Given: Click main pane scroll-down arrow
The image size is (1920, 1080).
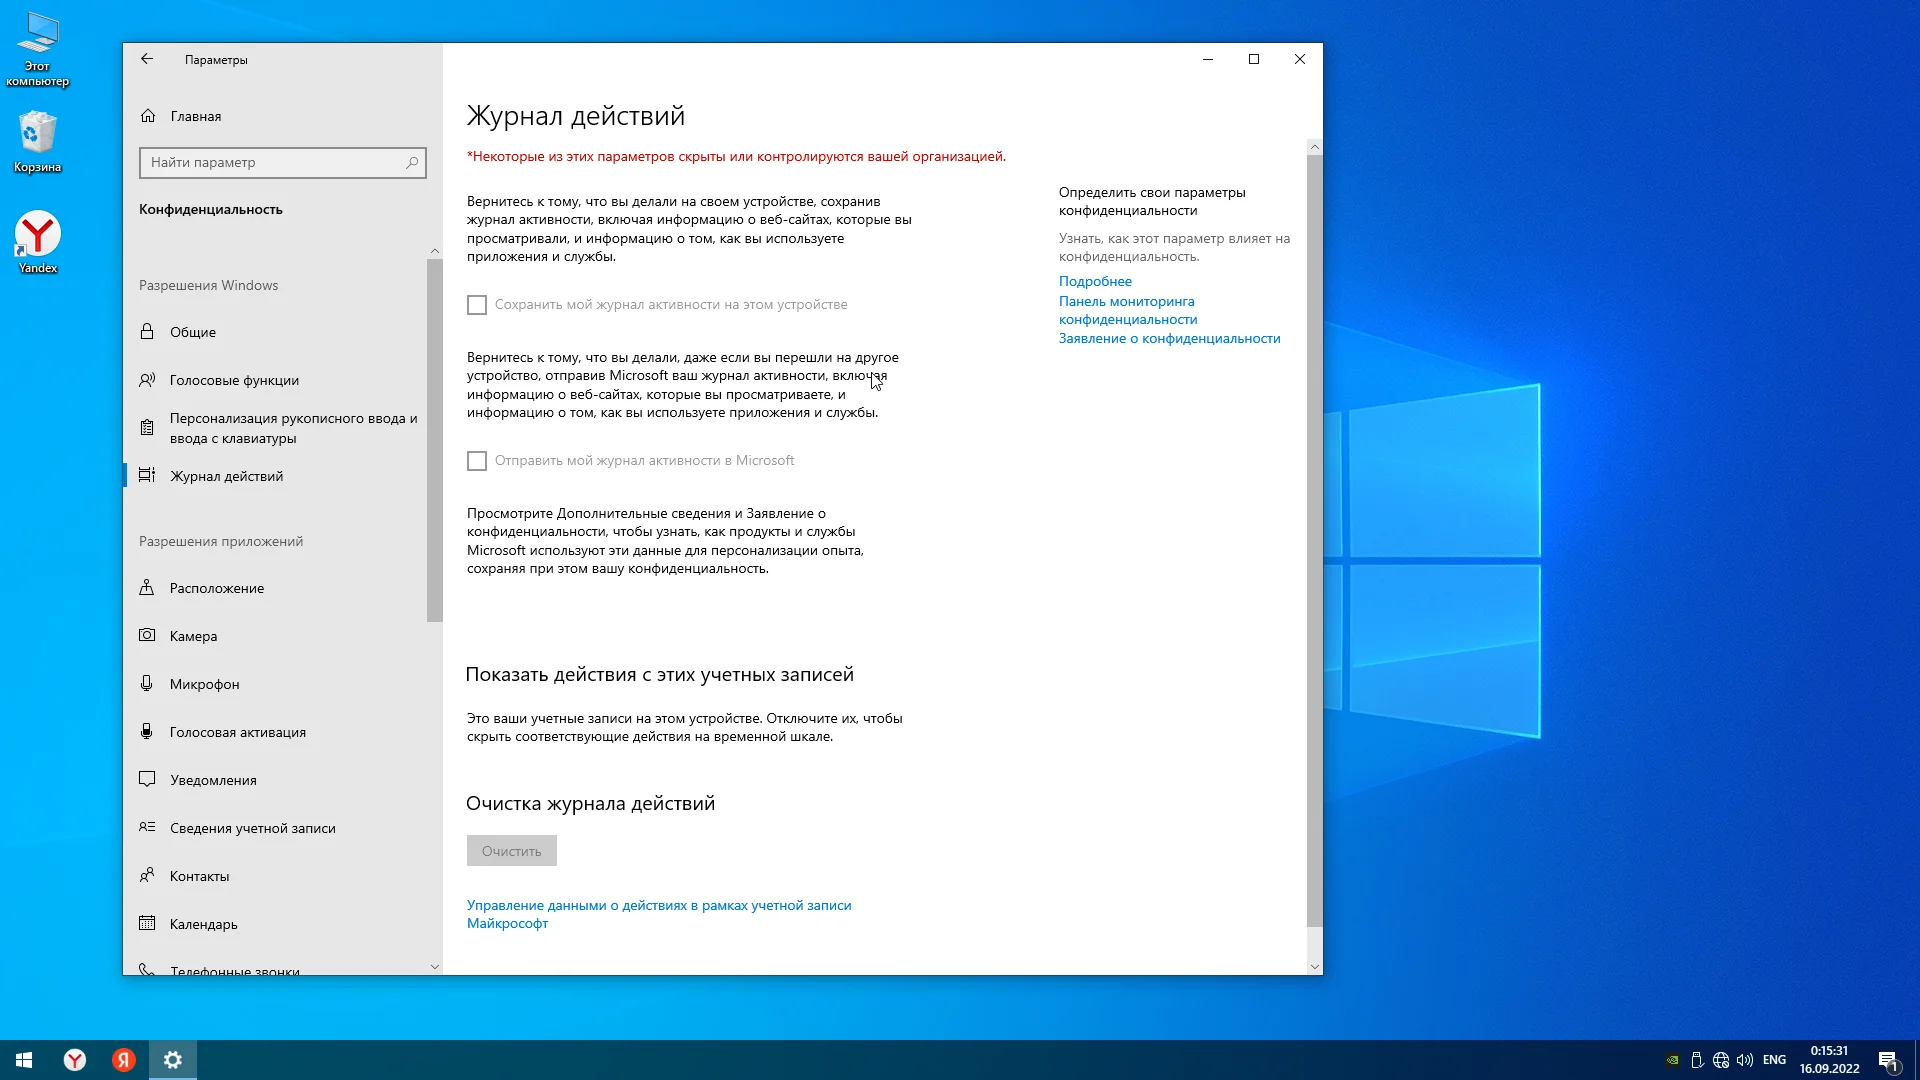Looking at the screenshot, I should 1314,967.
